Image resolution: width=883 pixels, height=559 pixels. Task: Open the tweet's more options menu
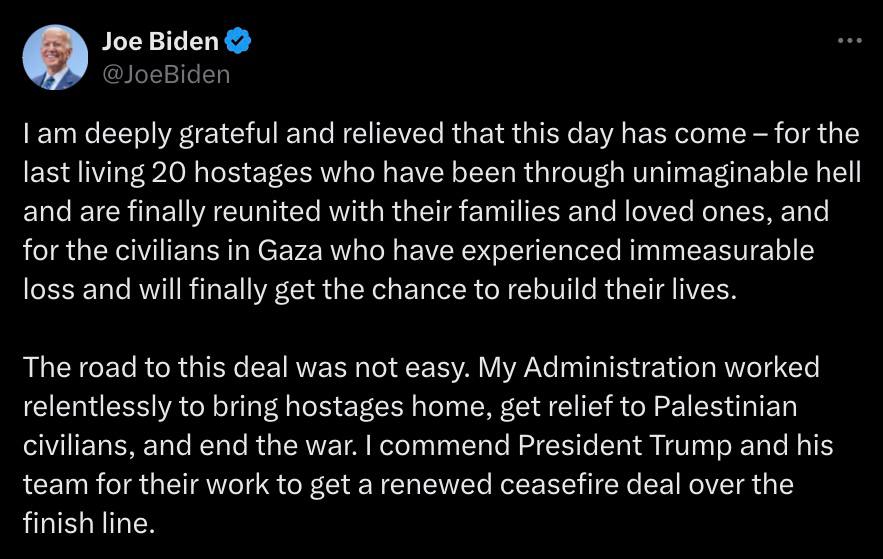[x=848, y=41]
